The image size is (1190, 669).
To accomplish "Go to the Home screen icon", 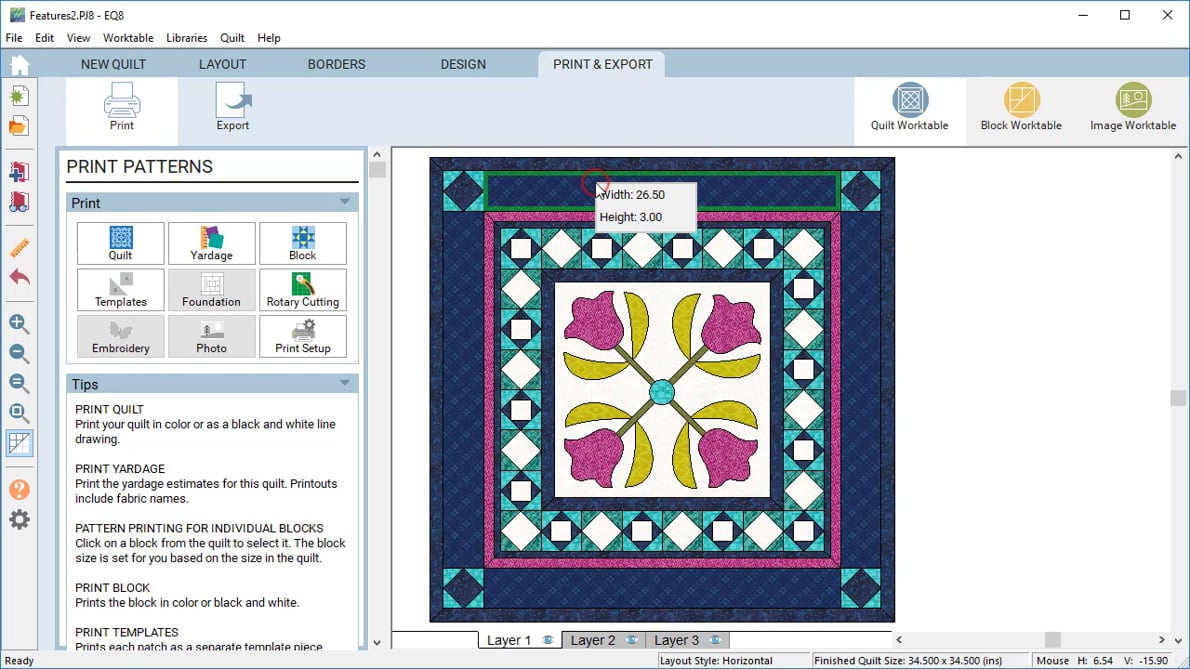I will [20, 65].
